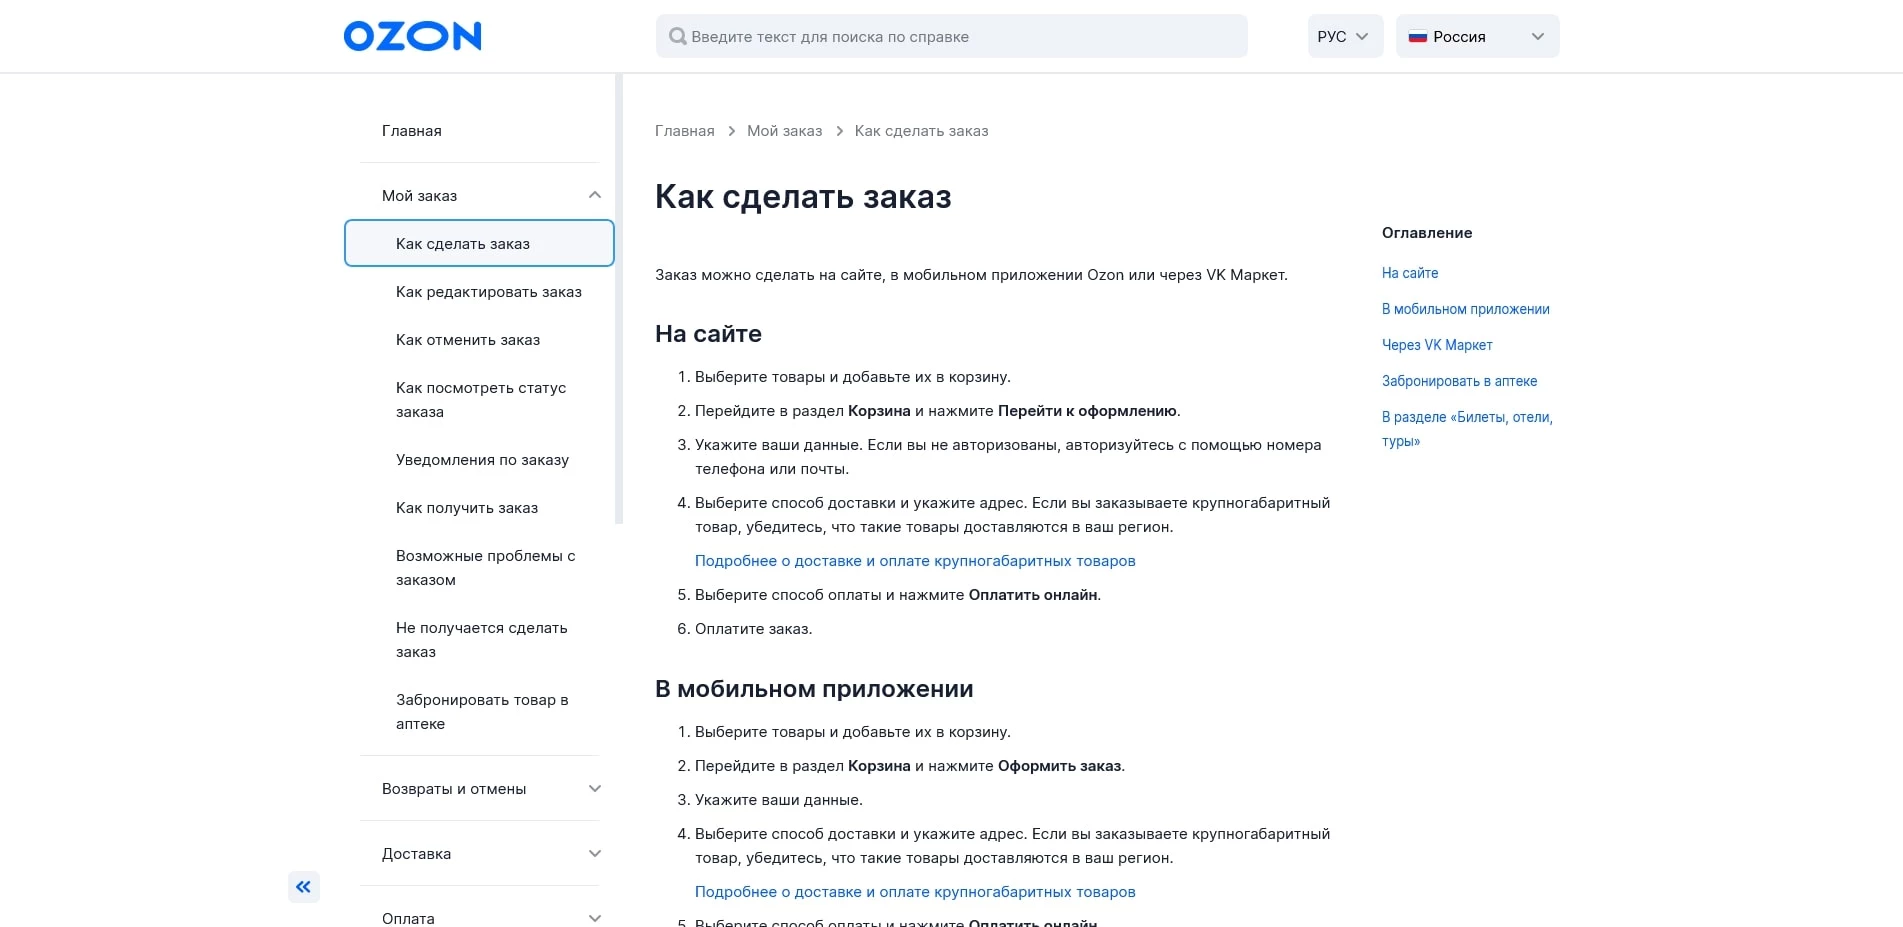This screenshot has height=927, width=1903.
Task: Click Через VK Маркет in table of contents
Action: [x=1436, y=345]
